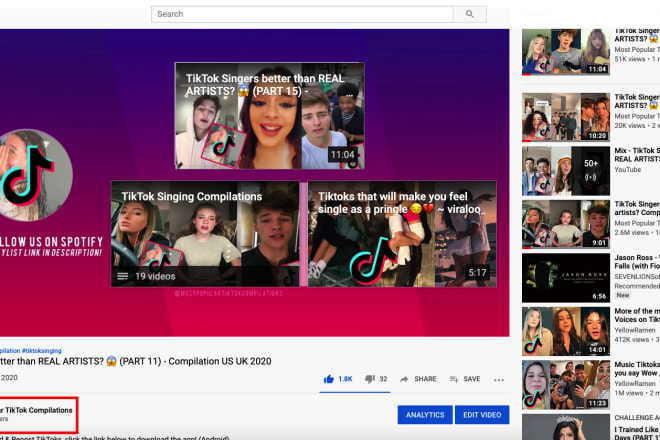The image size is (660, 440).
Task: Open TikTok Singing Compilations playlist card
Action: (x=205, y=234)
